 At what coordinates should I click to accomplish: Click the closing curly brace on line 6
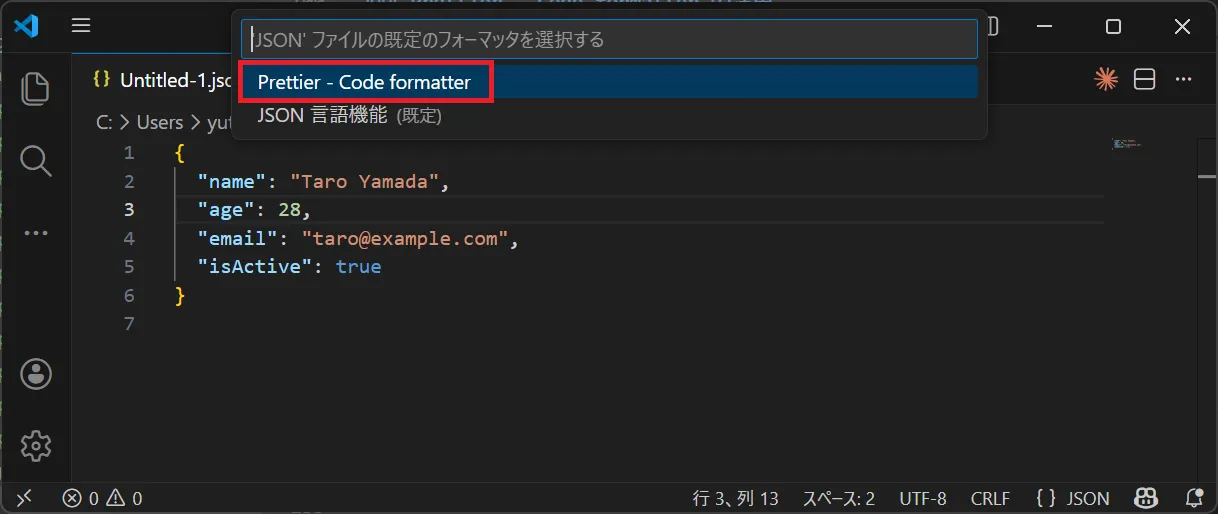coord(180,296)
